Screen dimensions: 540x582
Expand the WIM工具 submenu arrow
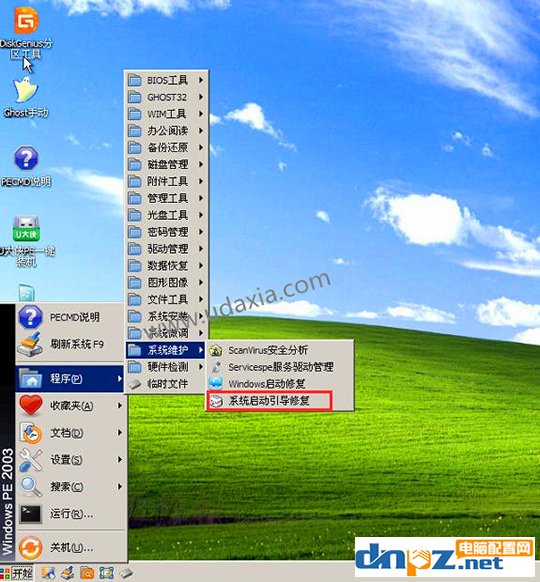click(x=201, y=114)
